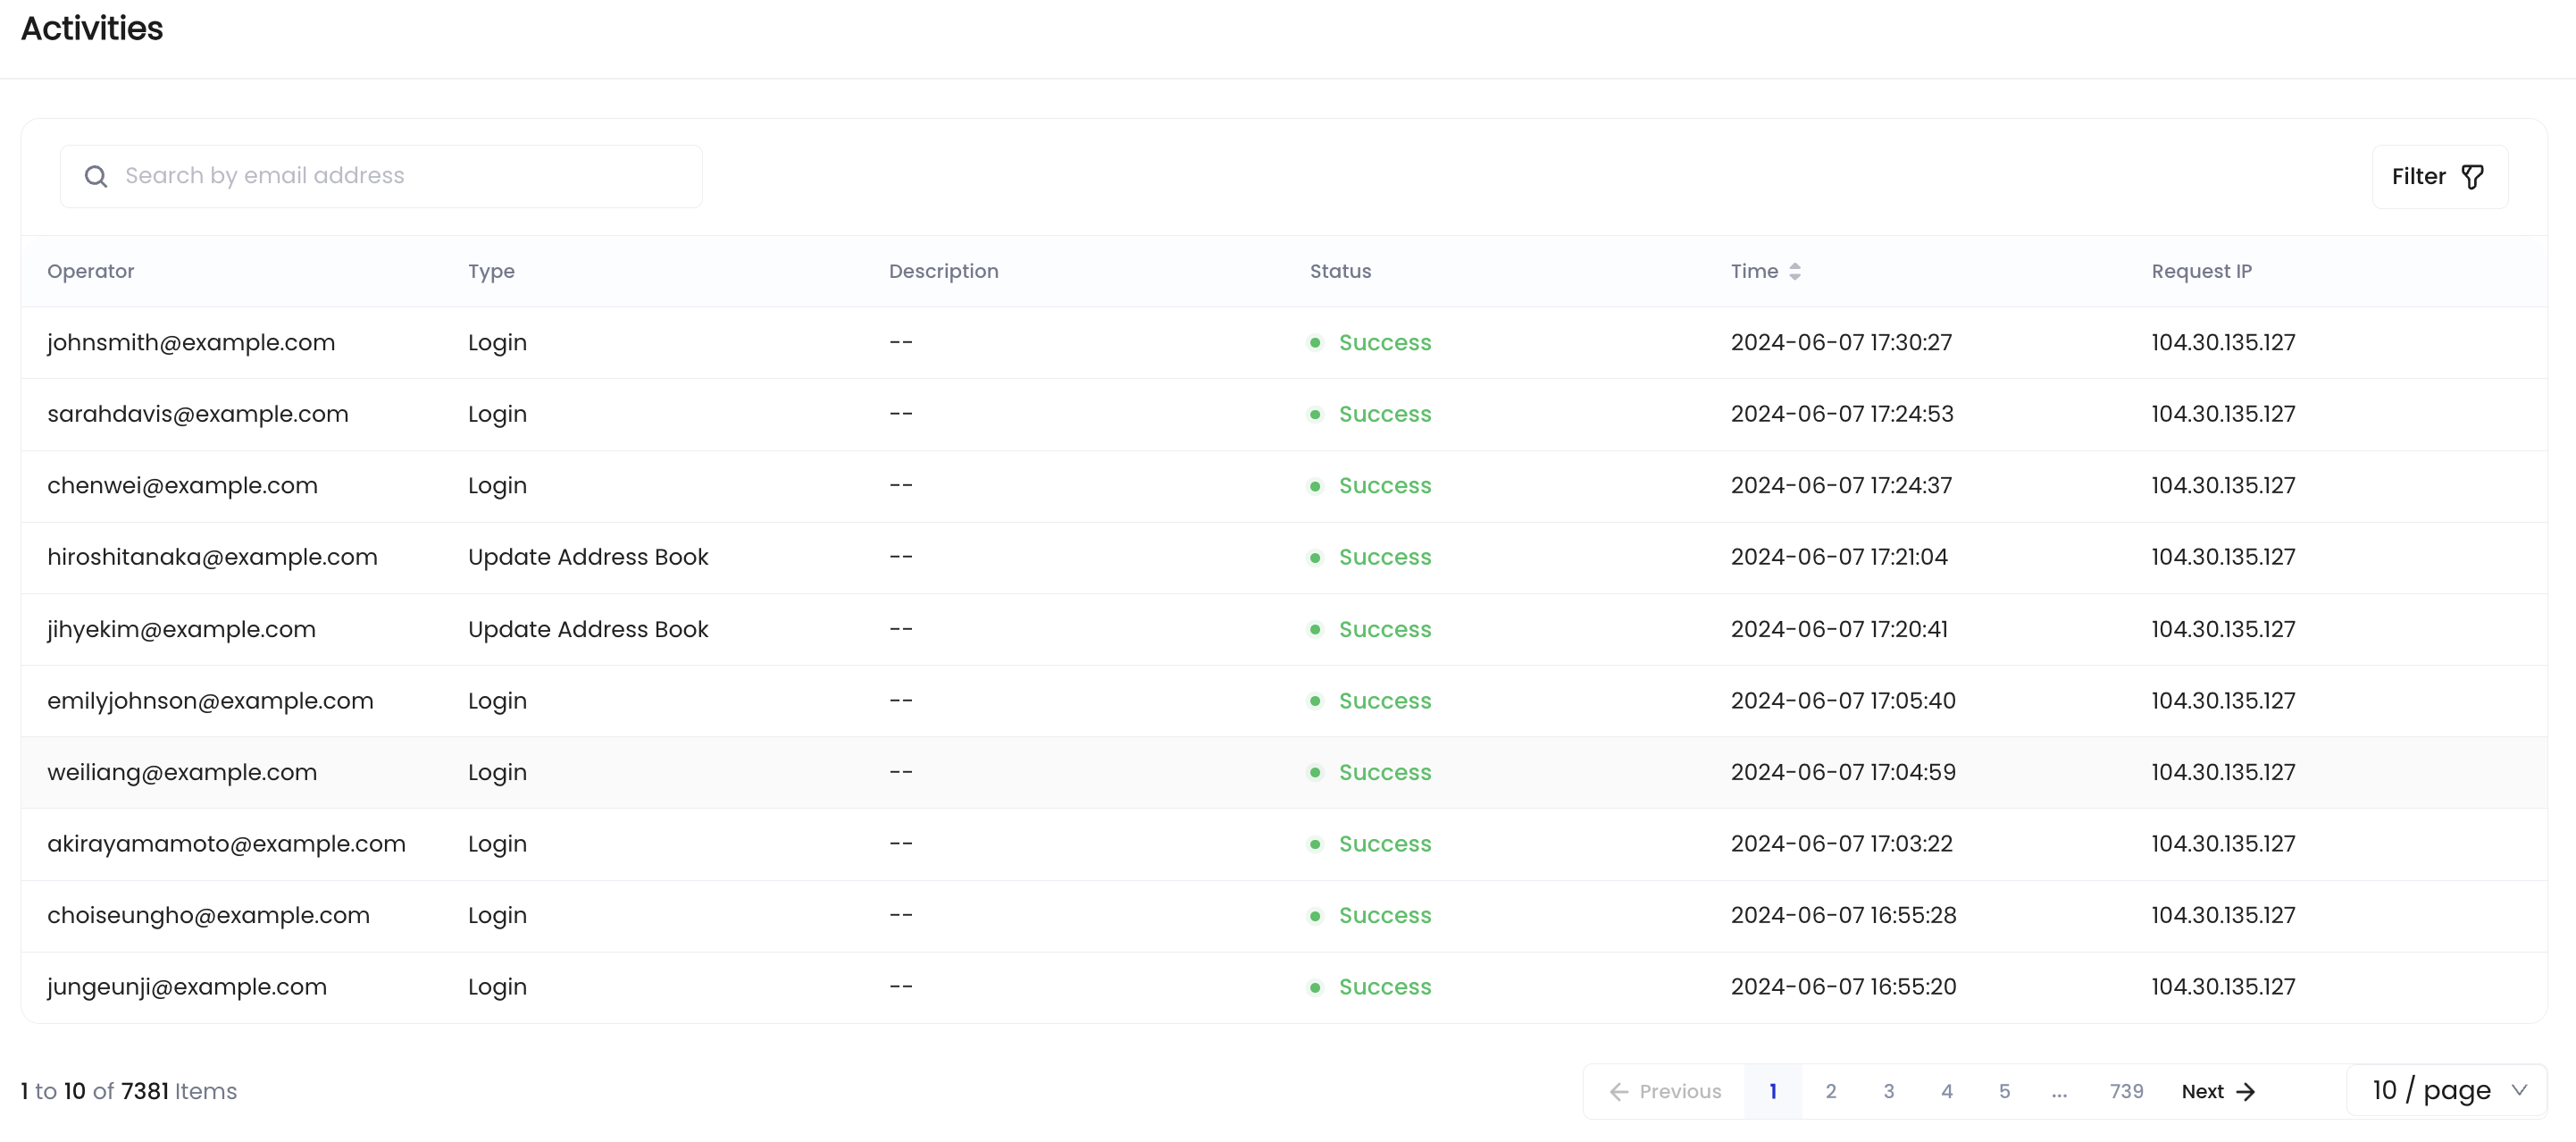Image resolution: width=2576 pixels, height=1142 pixels.
Task: Sort the table by Time
Action: [1794, 272]
